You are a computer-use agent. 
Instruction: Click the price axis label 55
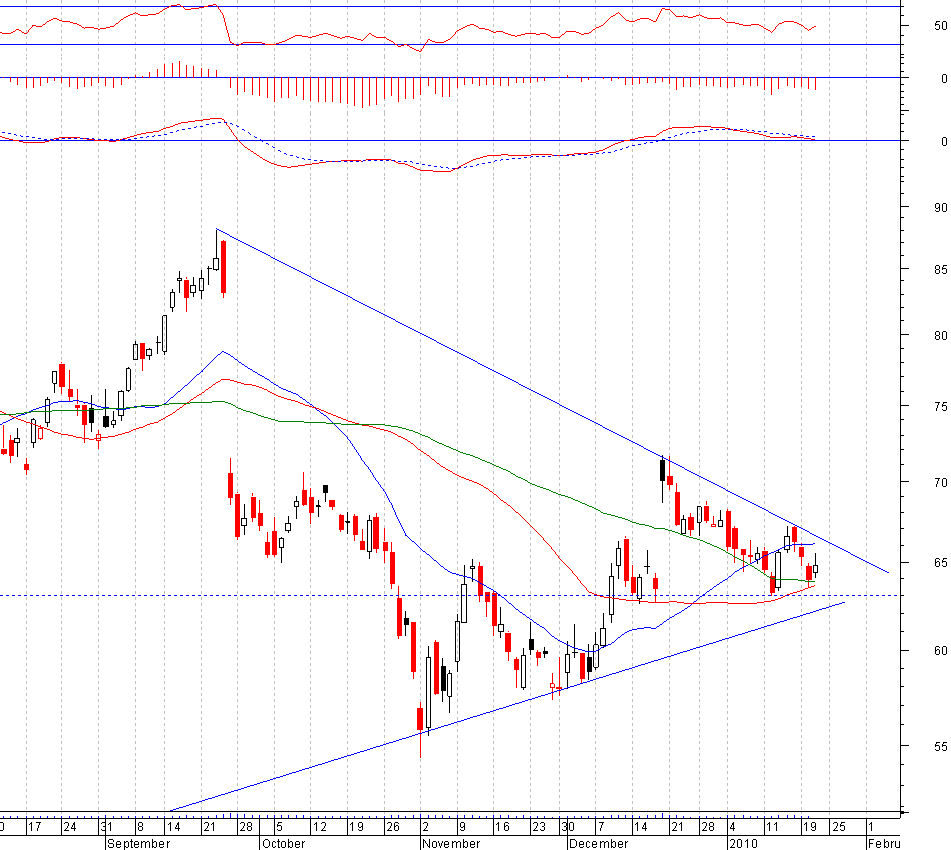940,746
